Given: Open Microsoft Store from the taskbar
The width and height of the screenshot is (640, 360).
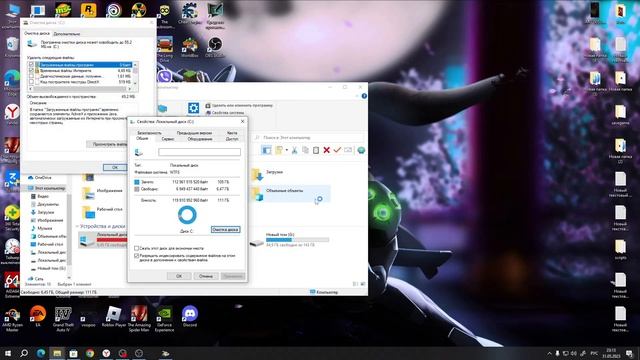Looking at the screenshot, I should [73, 353].
